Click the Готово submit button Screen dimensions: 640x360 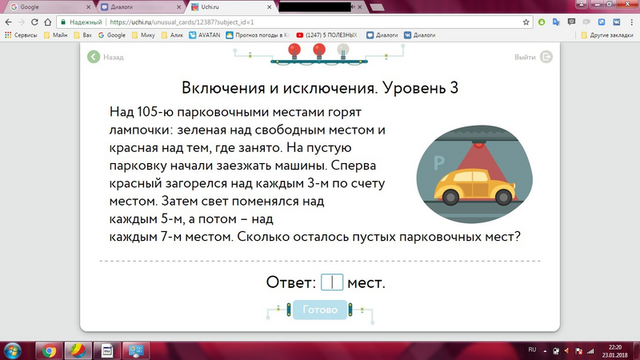point(320,310)
